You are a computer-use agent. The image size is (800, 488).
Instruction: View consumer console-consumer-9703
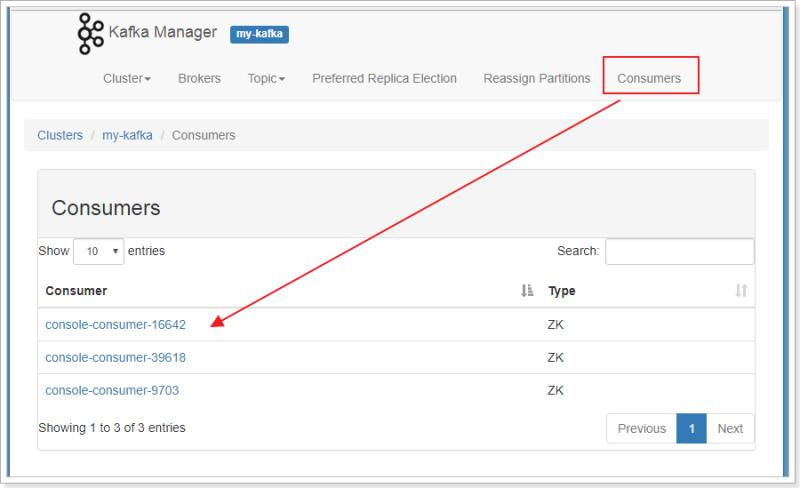pos(112,390)
